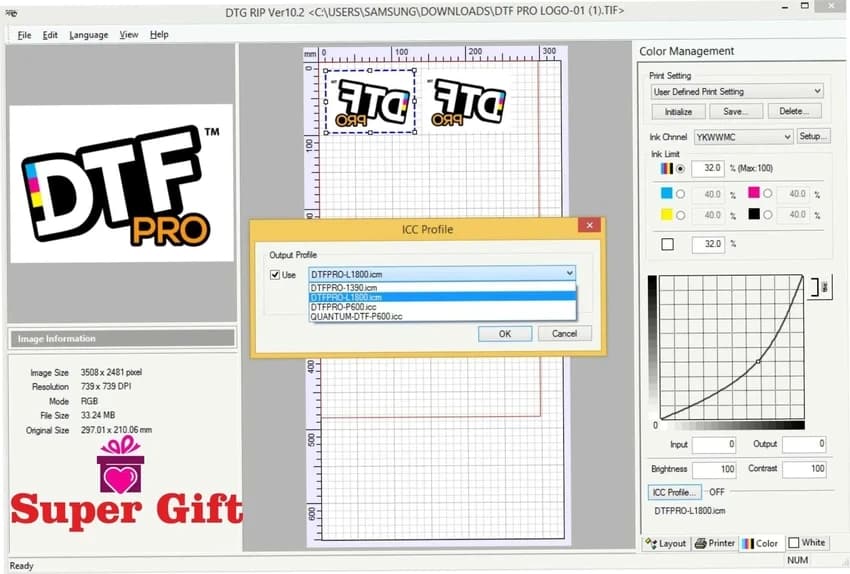This screenshot has height=574, width=850.
Task: Choose DTFPRO-P600.icc profile option
Action: [442, 307]
